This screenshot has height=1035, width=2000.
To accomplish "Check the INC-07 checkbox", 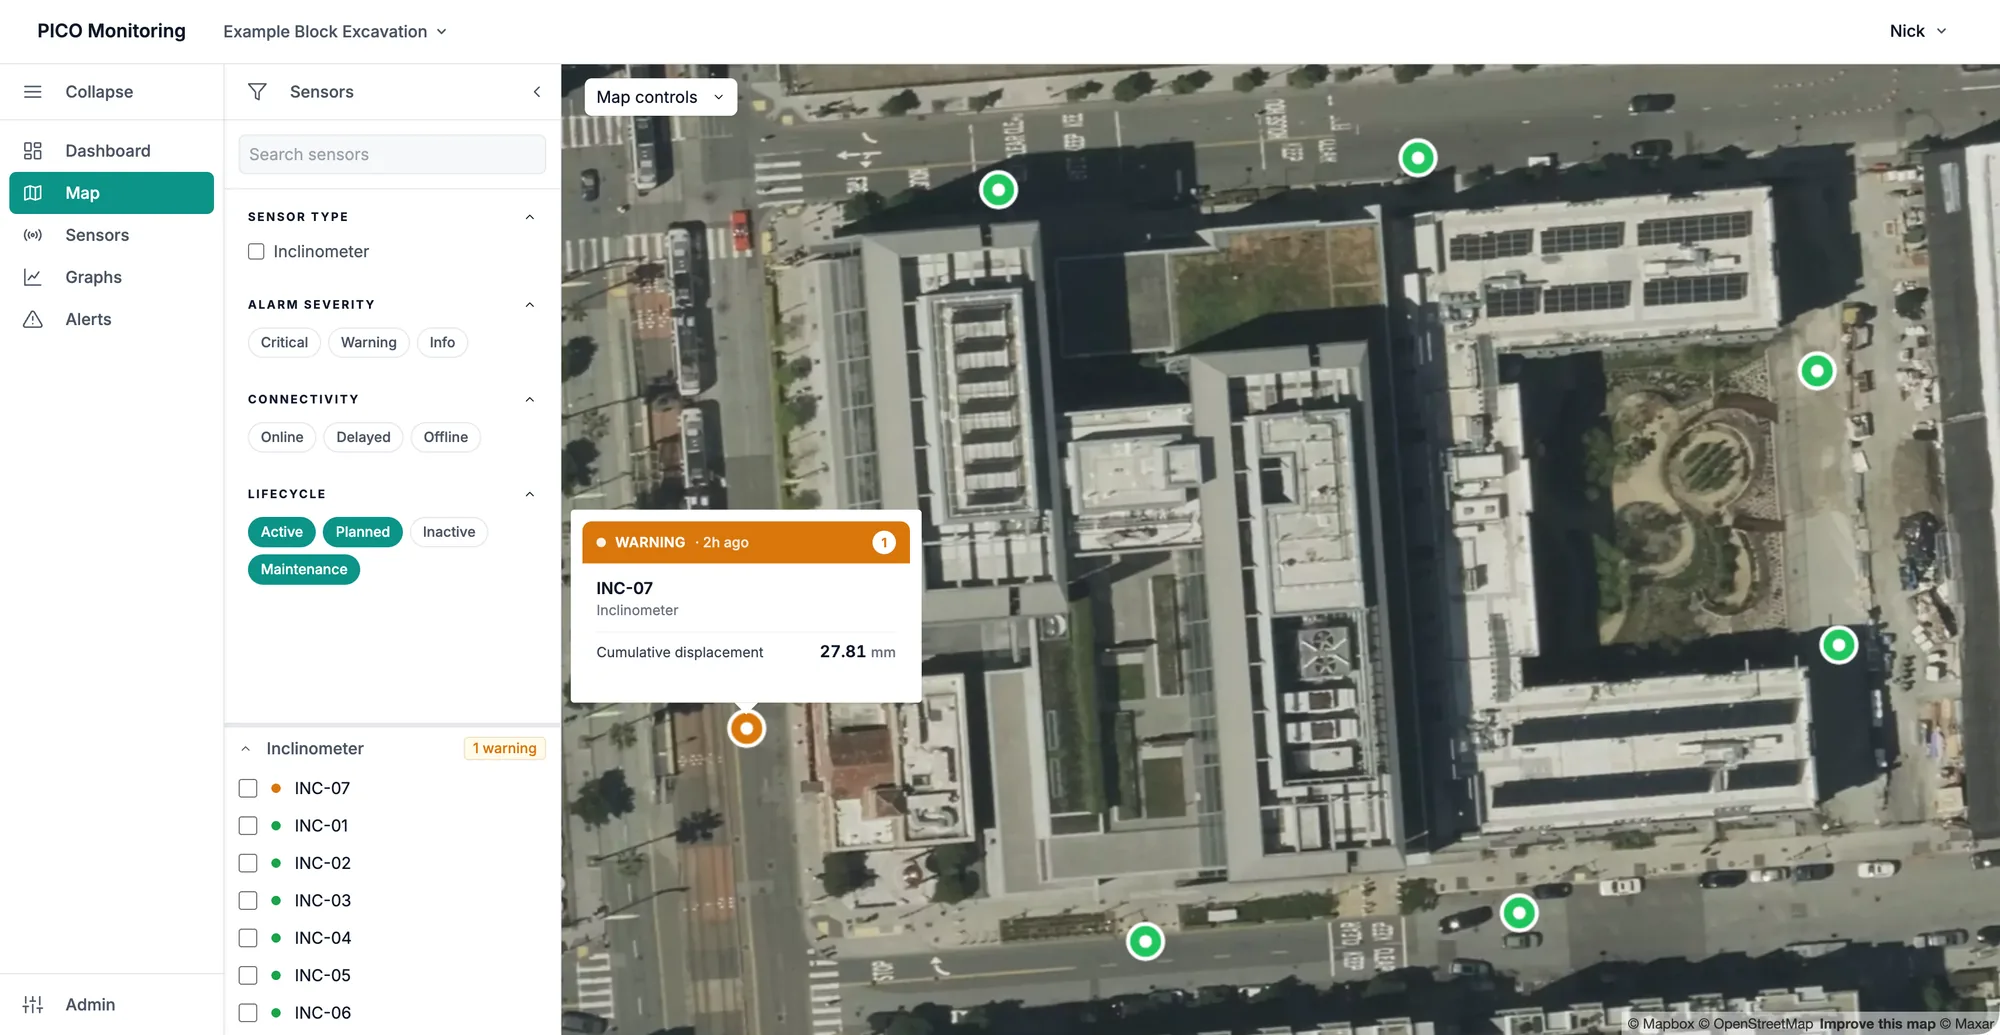I will (248, 788).
